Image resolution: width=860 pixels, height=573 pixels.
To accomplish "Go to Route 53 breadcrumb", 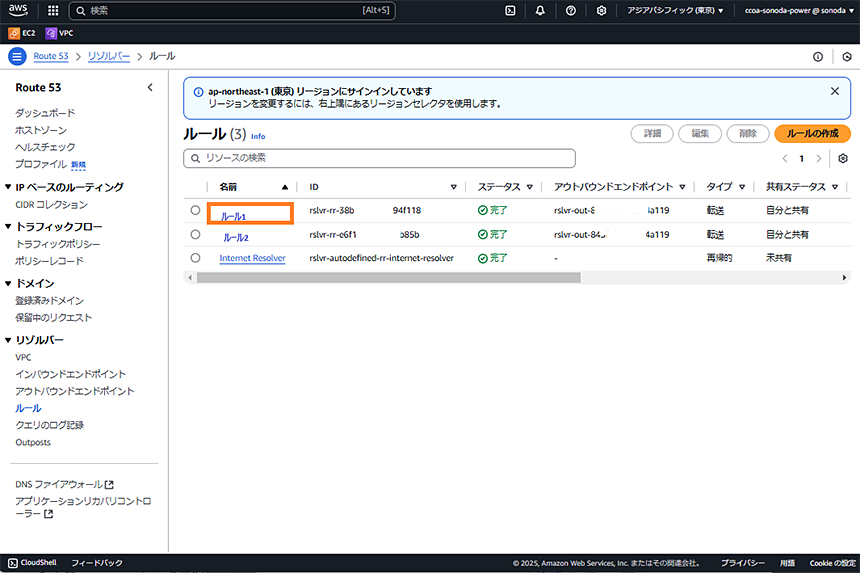I will (51, 56).
